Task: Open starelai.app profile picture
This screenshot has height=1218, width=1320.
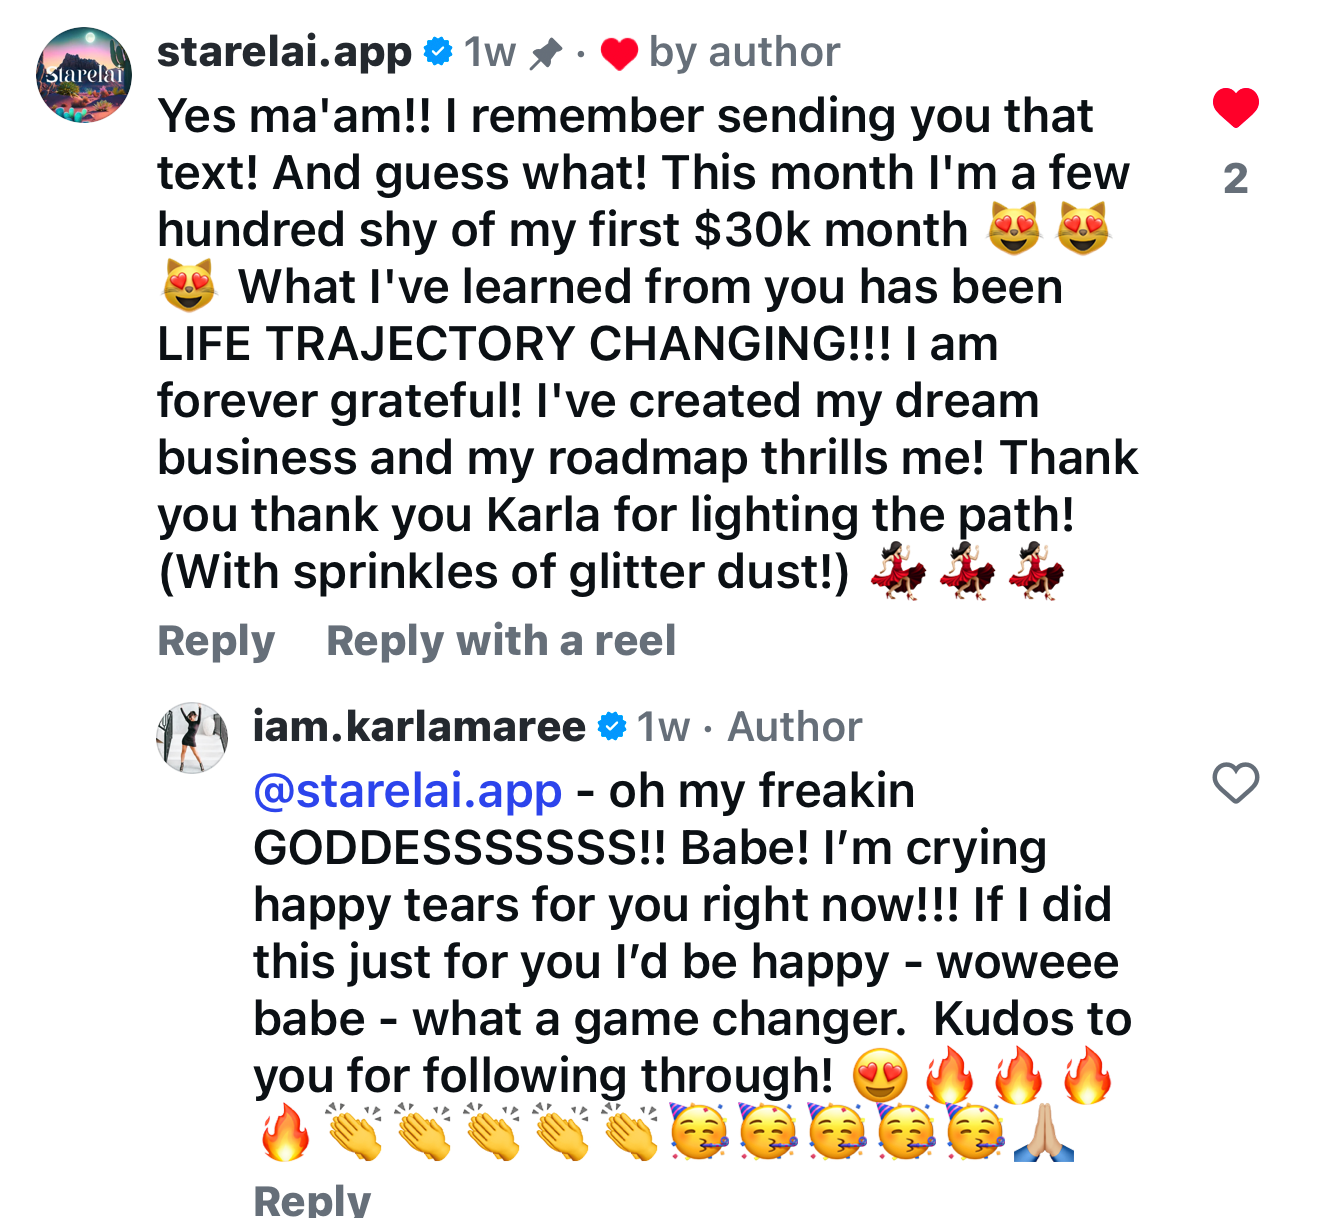Action: point(84,75)
